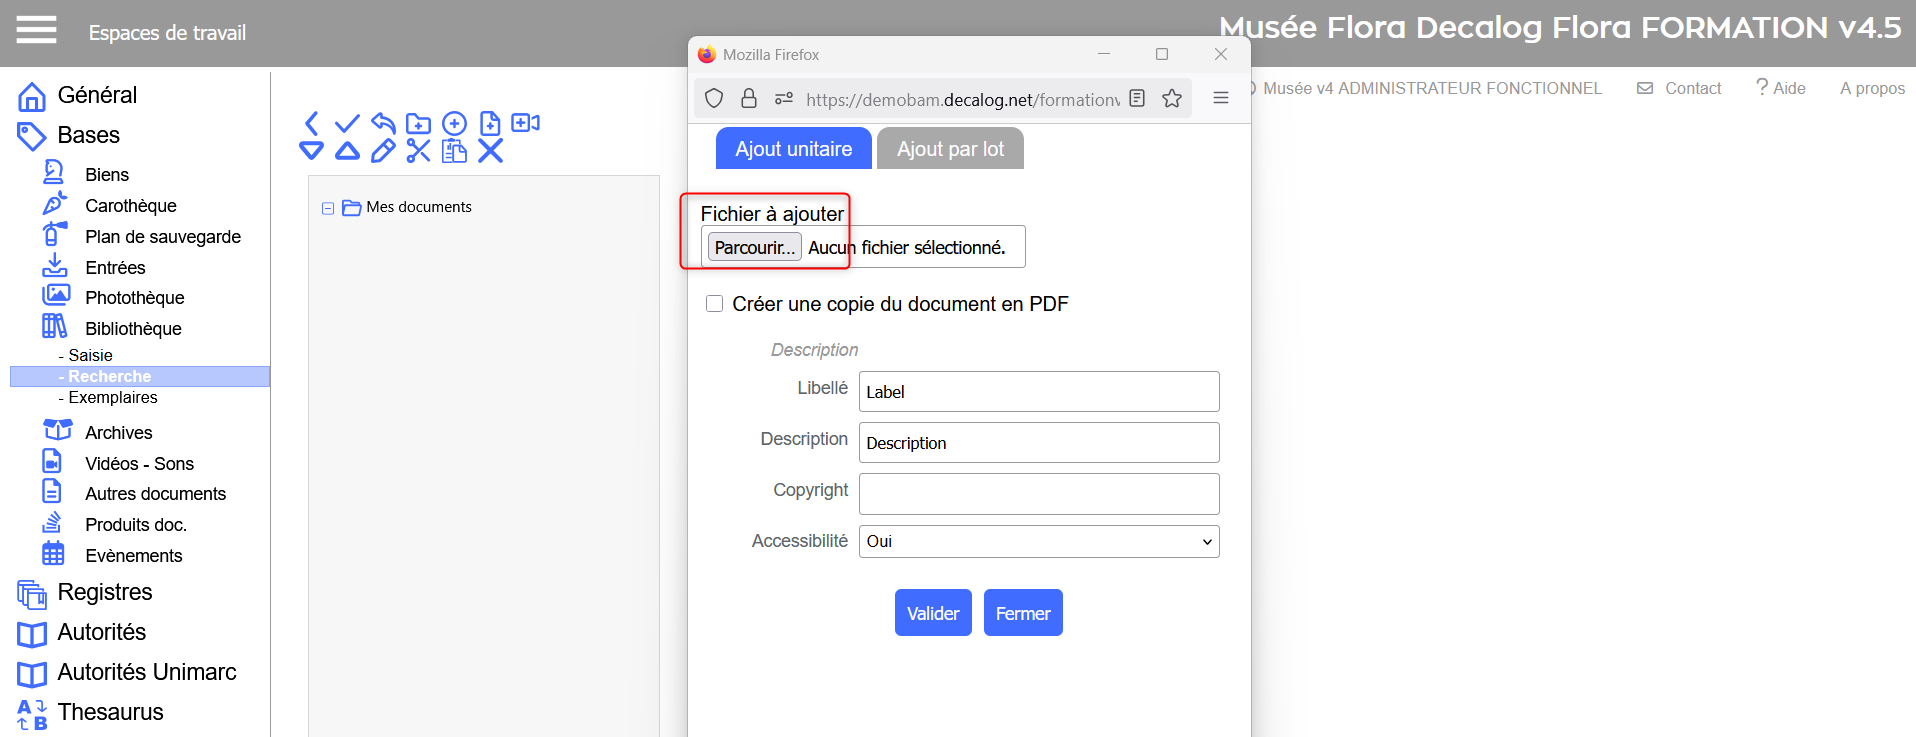Click the Plan de sauvegarde extinguisher icon
Screen dimensions: 1916x737
click(x=54, y=235)
